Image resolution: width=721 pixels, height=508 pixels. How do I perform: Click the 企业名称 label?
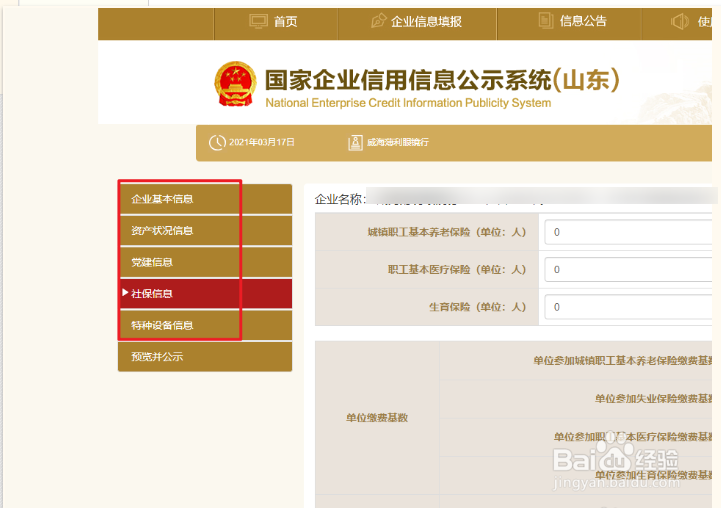[340, 199]
